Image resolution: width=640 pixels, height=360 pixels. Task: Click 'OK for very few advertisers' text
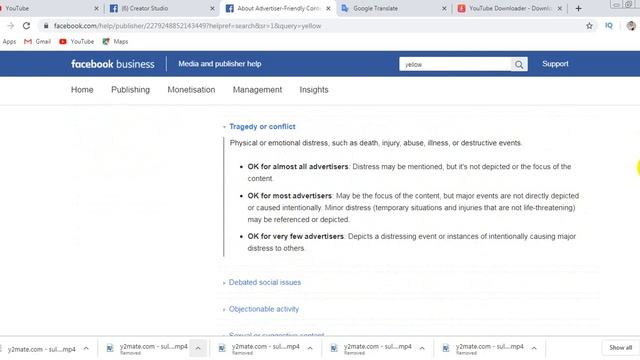coord(296,236)
